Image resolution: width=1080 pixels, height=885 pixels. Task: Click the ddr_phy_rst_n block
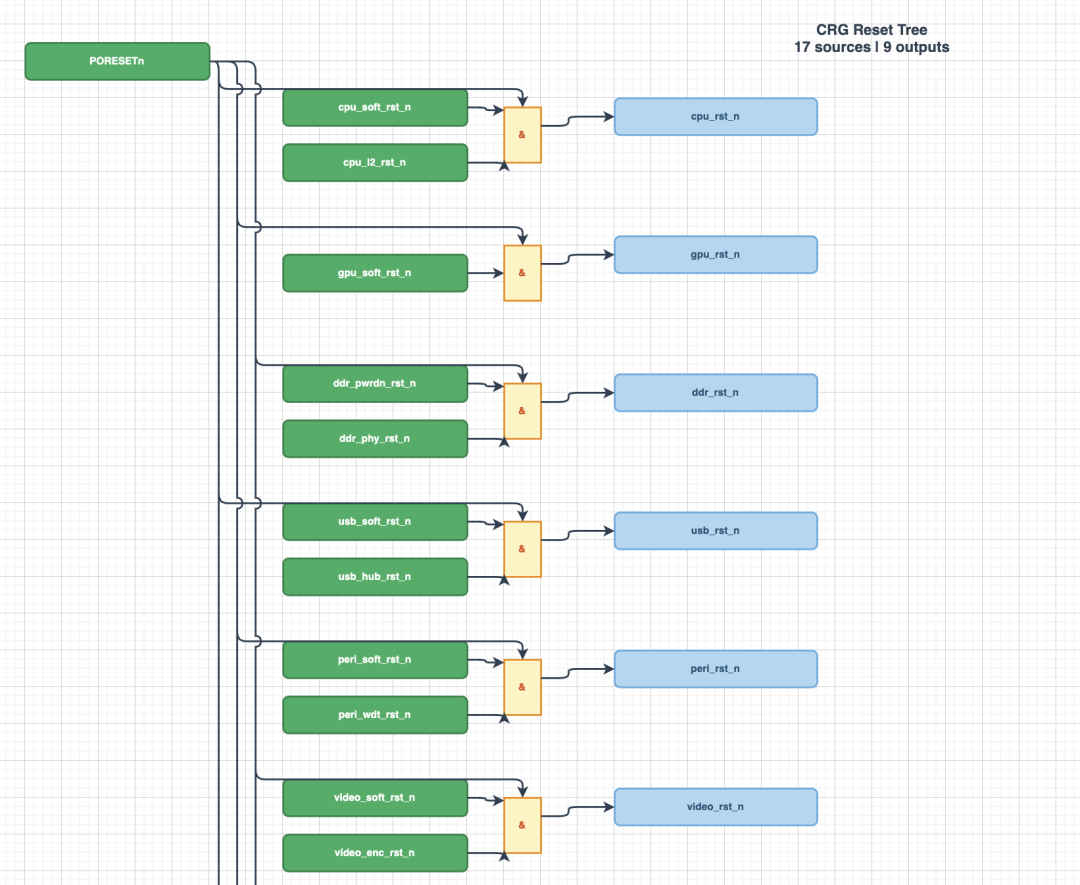tap(375, 439)
